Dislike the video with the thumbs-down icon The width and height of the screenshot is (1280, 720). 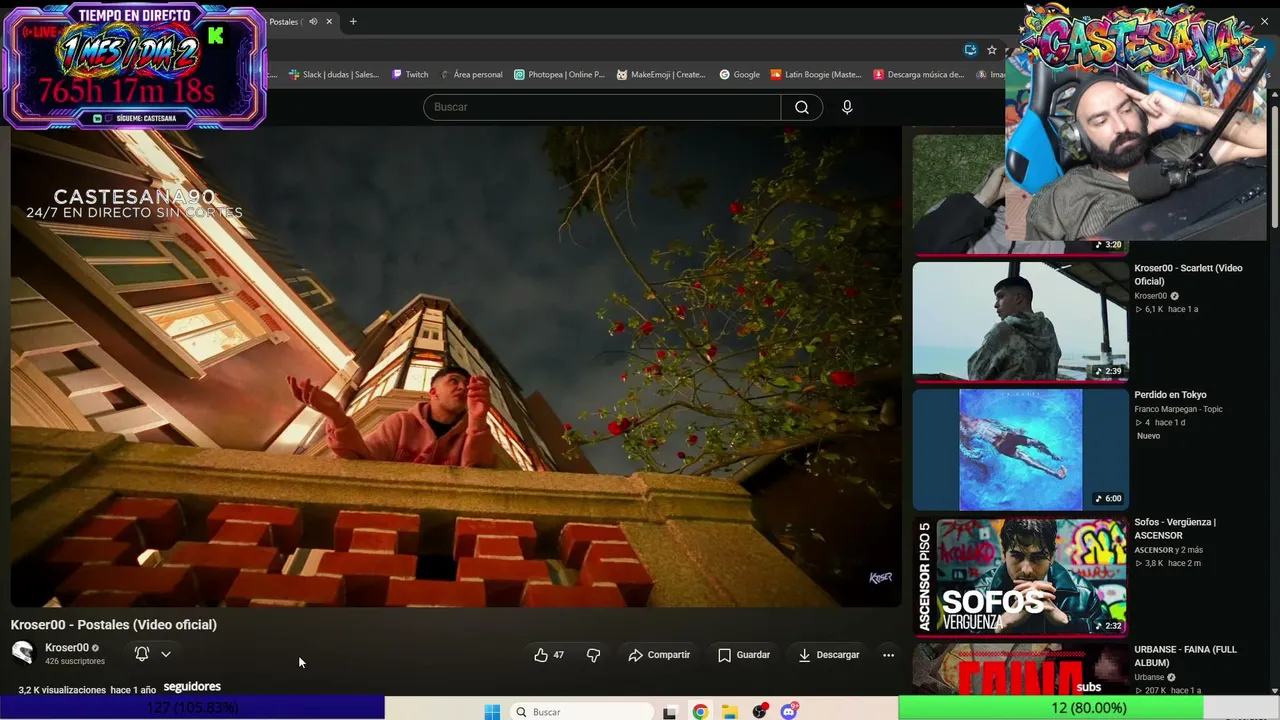(593, 655)
